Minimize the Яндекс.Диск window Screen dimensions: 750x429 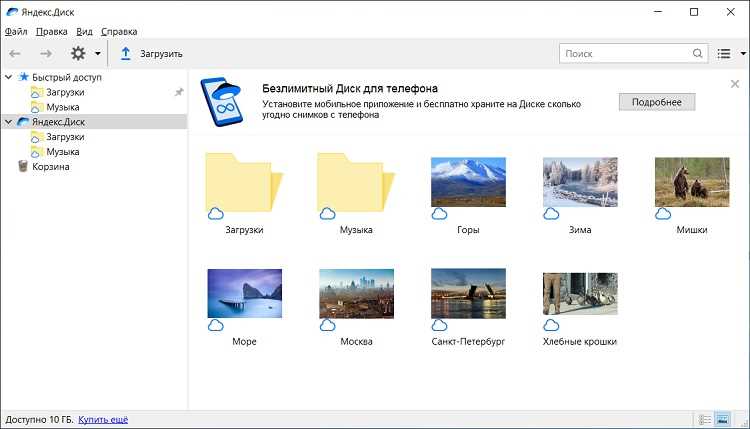coord(658,11)
